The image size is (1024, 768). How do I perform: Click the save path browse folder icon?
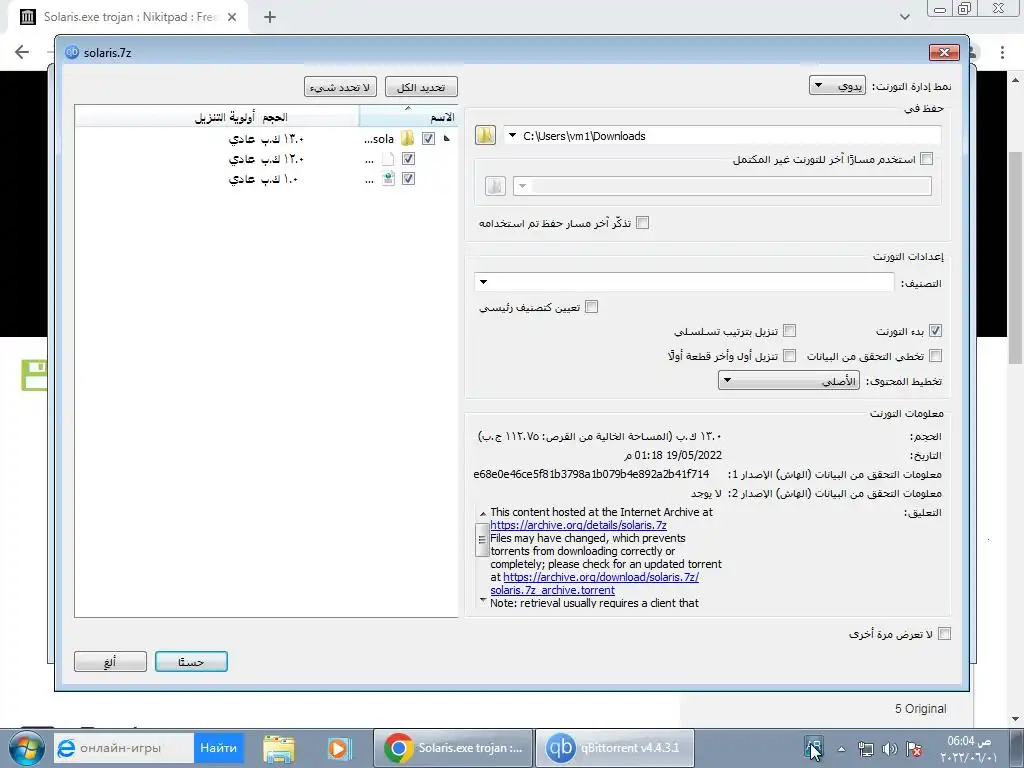coord(485,135)
